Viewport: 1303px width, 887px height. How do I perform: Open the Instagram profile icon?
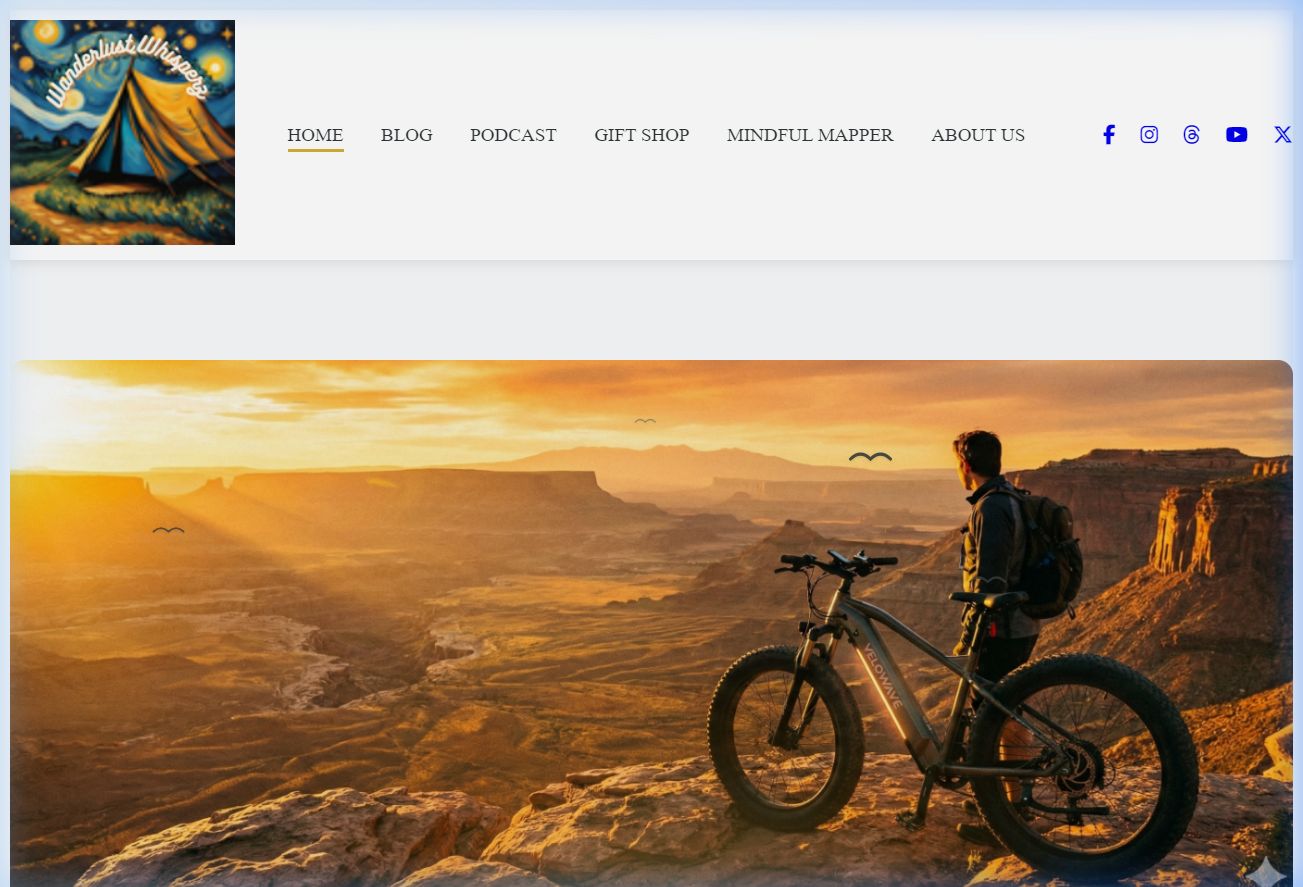pos(1149,135)
